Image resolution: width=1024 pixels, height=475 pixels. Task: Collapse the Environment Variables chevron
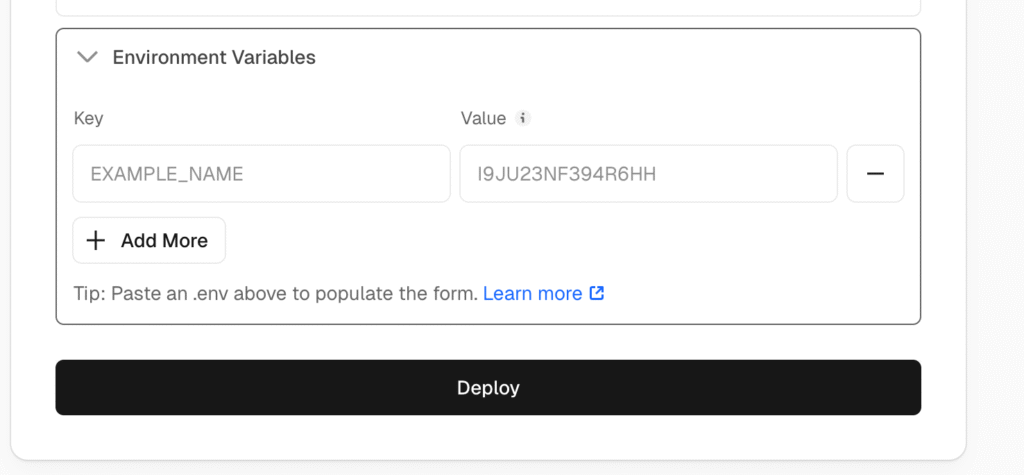pyautogui.click(x=87, y=57)
